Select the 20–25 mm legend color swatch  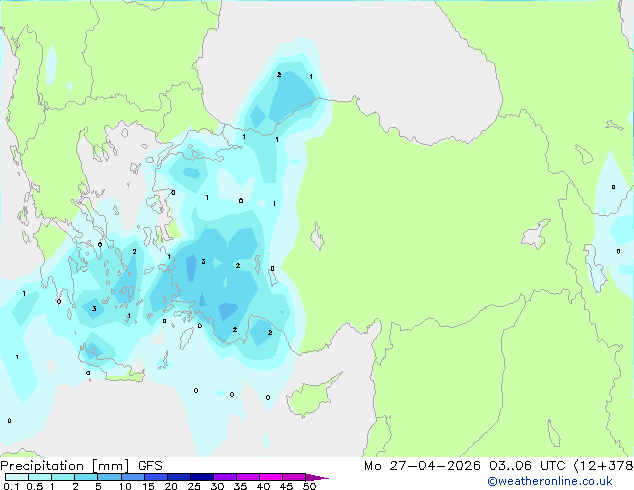(178, 477)
